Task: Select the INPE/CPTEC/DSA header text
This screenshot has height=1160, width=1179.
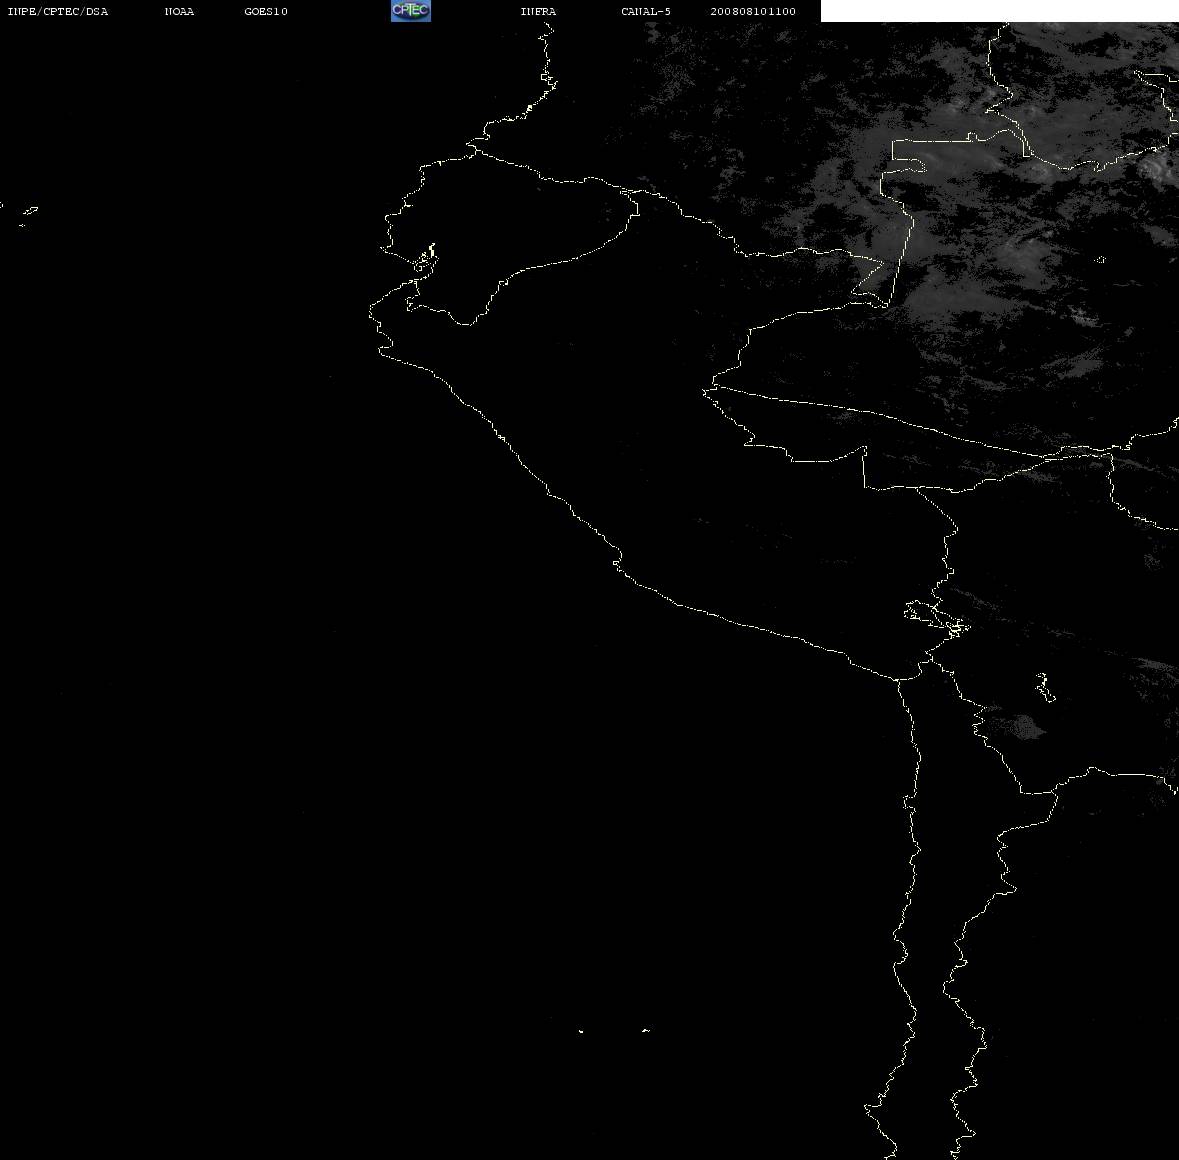Action: click(57, 11)
